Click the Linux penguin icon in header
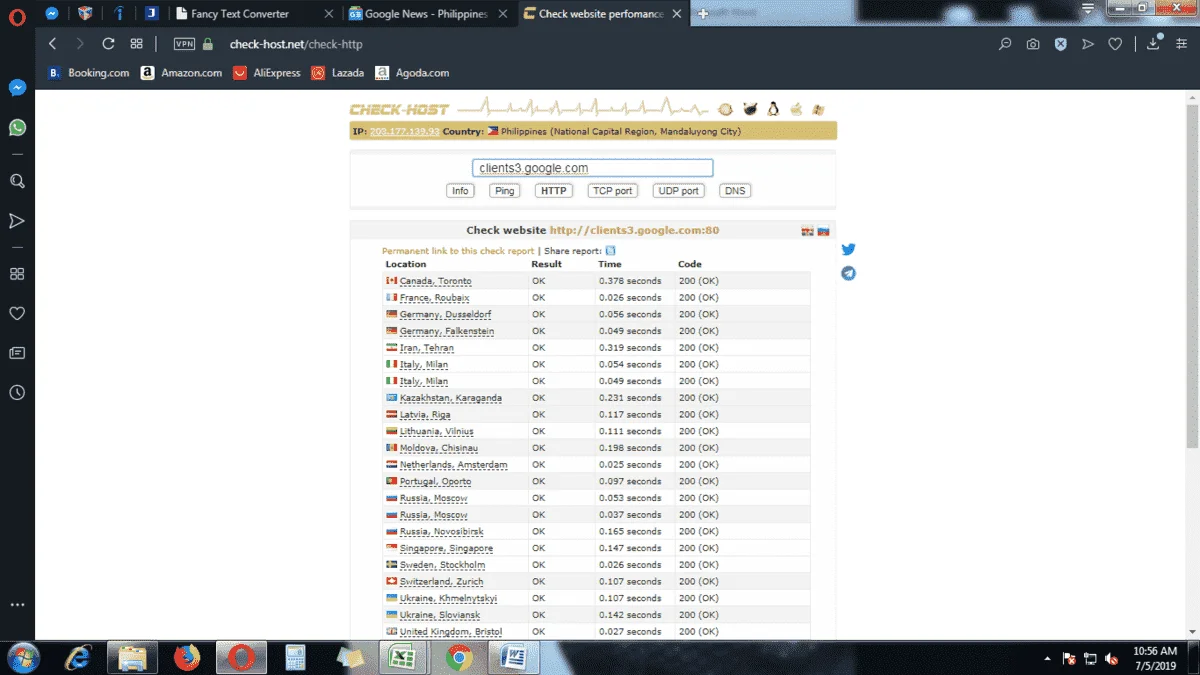Image resolution: width=1200 pixels, height=675 pixels. coord(772,109)
